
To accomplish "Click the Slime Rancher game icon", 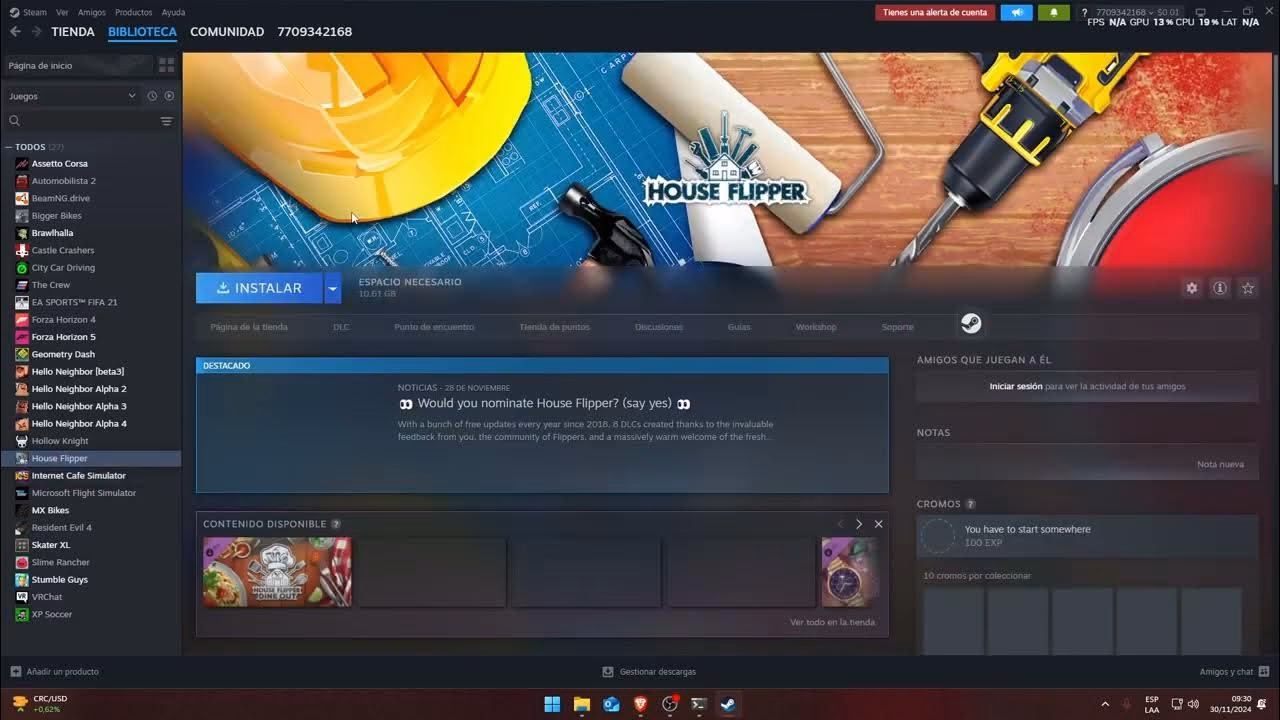I will 22,562.
